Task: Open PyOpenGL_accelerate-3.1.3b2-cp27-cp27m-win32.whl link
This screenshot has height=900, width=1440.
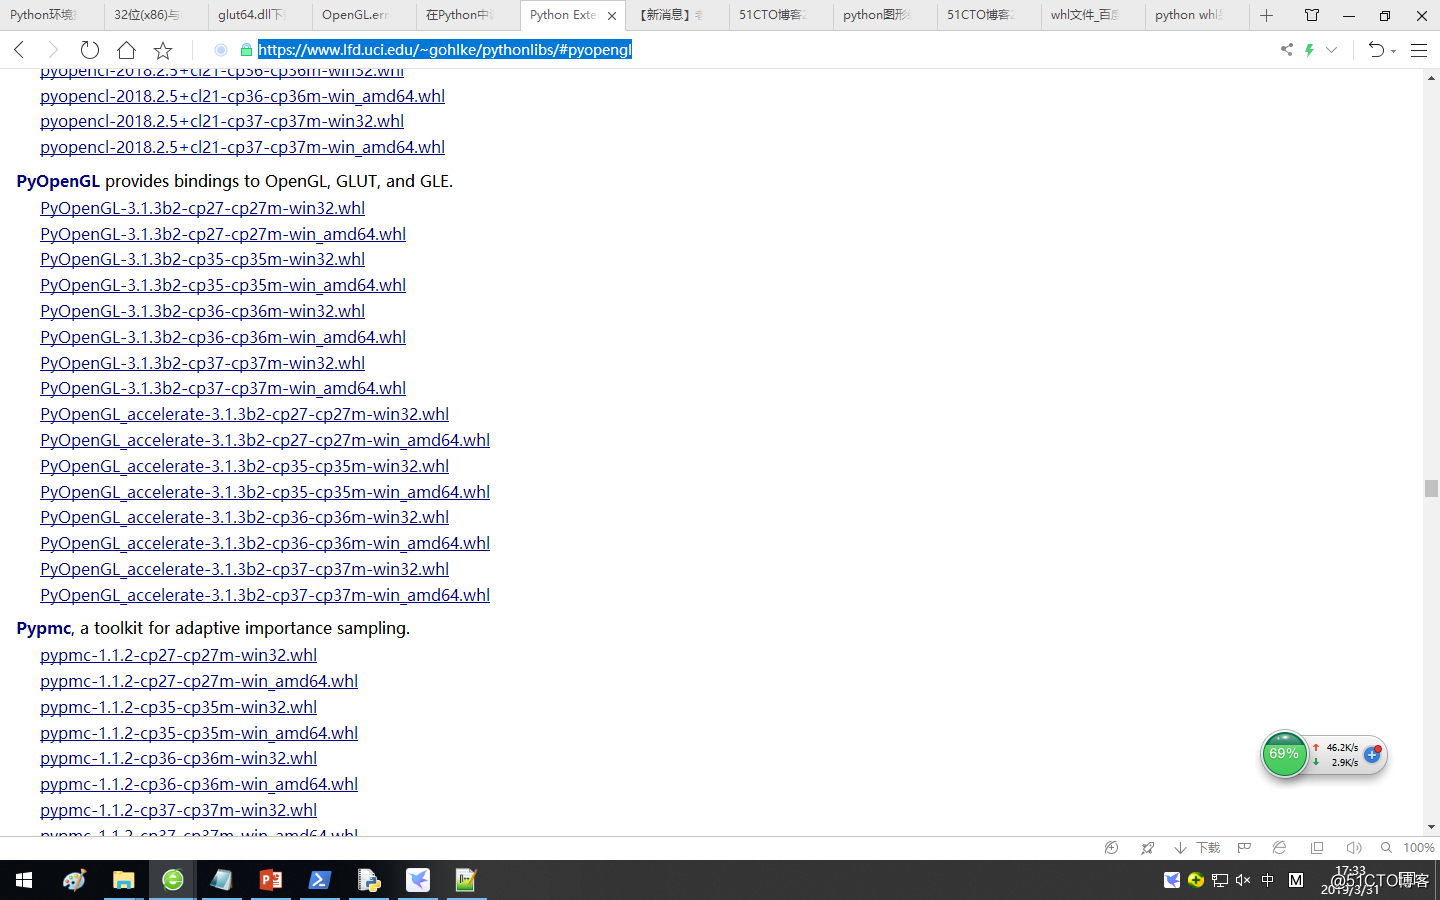Action: coord(244,414)
